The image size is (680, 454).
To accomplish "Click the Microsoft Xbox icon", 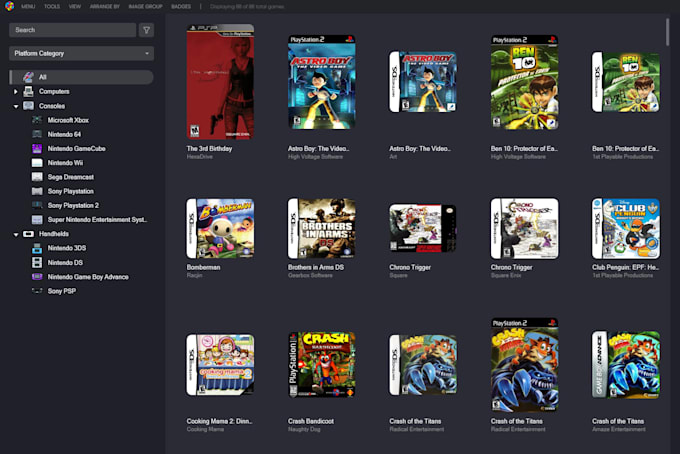I will [37, 120].
